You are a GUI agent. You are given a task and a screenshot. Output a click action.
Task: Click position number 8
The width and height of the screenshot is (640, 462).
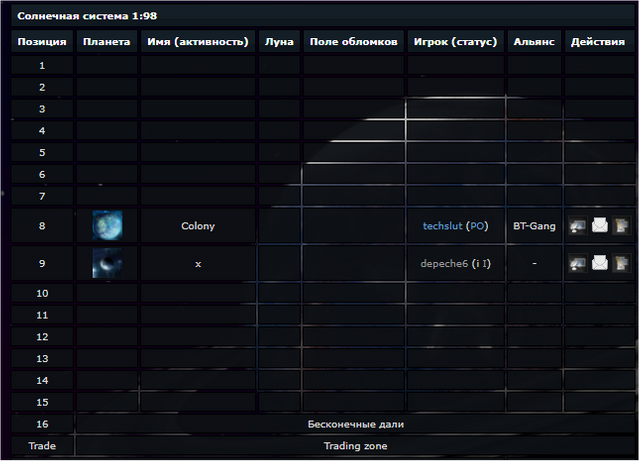coord(42,226)
